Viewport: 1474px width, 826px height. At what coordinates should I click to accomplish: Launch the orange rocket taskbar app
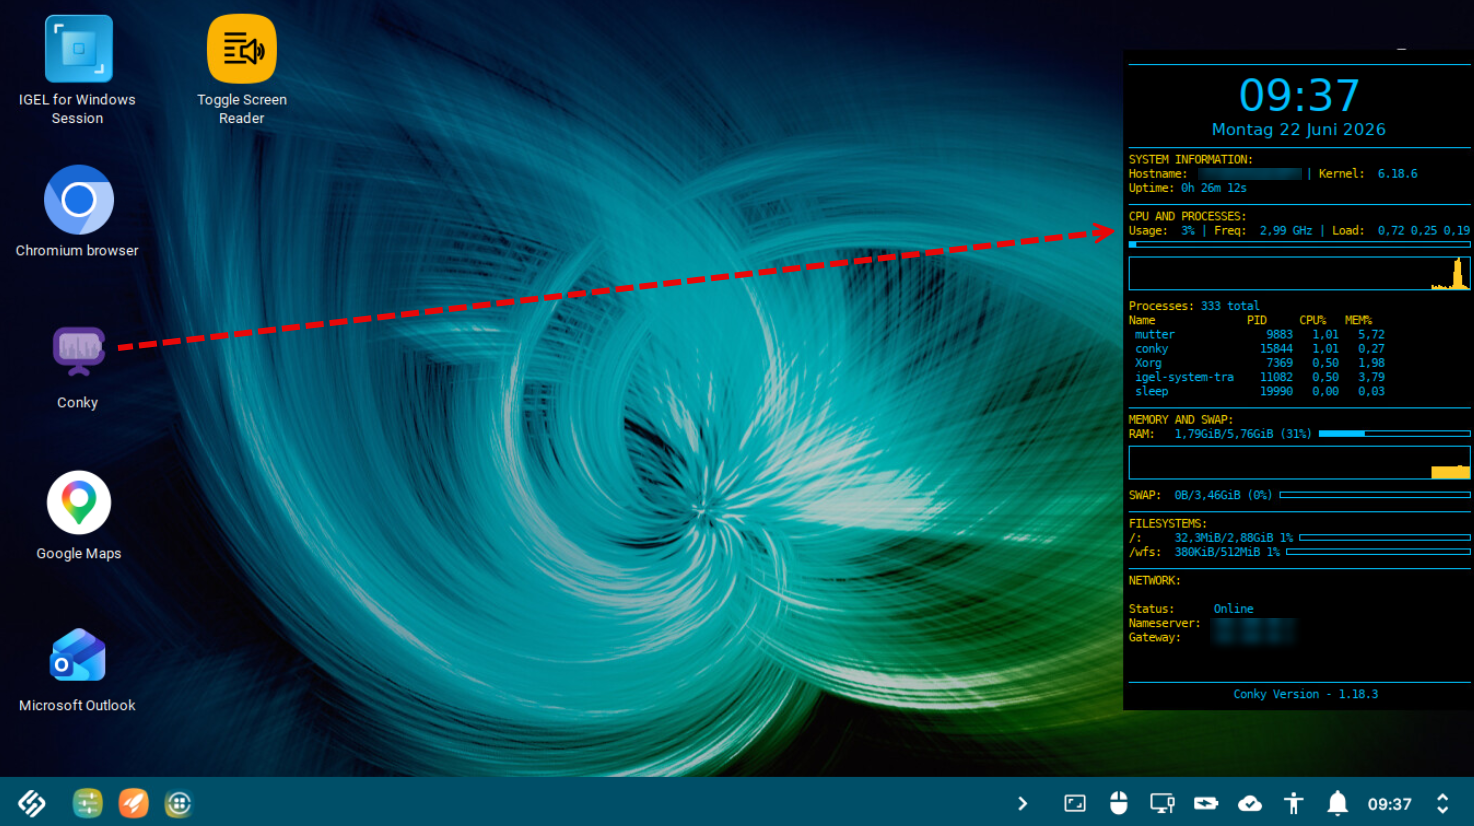pos(133,803)
